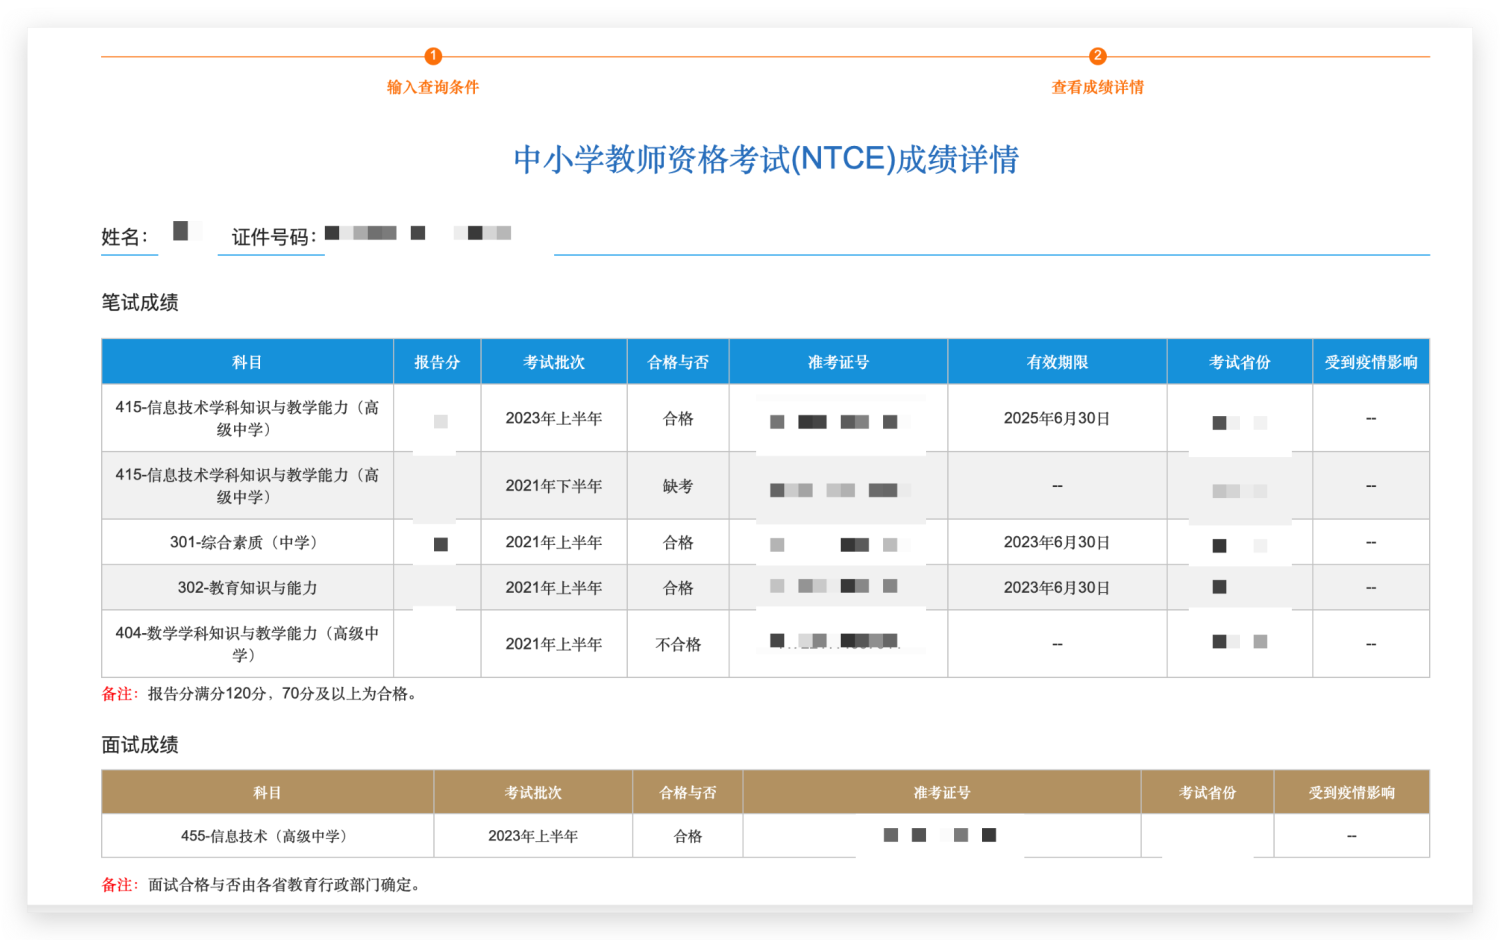This screenshot has width=1500, height=940.
Task: Click the 缺考 result cell
Action: click(678, 486)
